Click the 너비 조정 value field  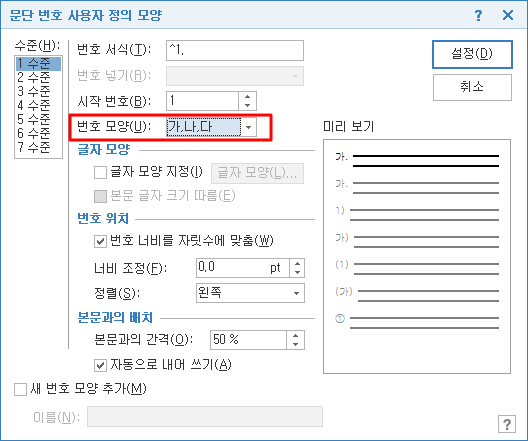[242, 268]
